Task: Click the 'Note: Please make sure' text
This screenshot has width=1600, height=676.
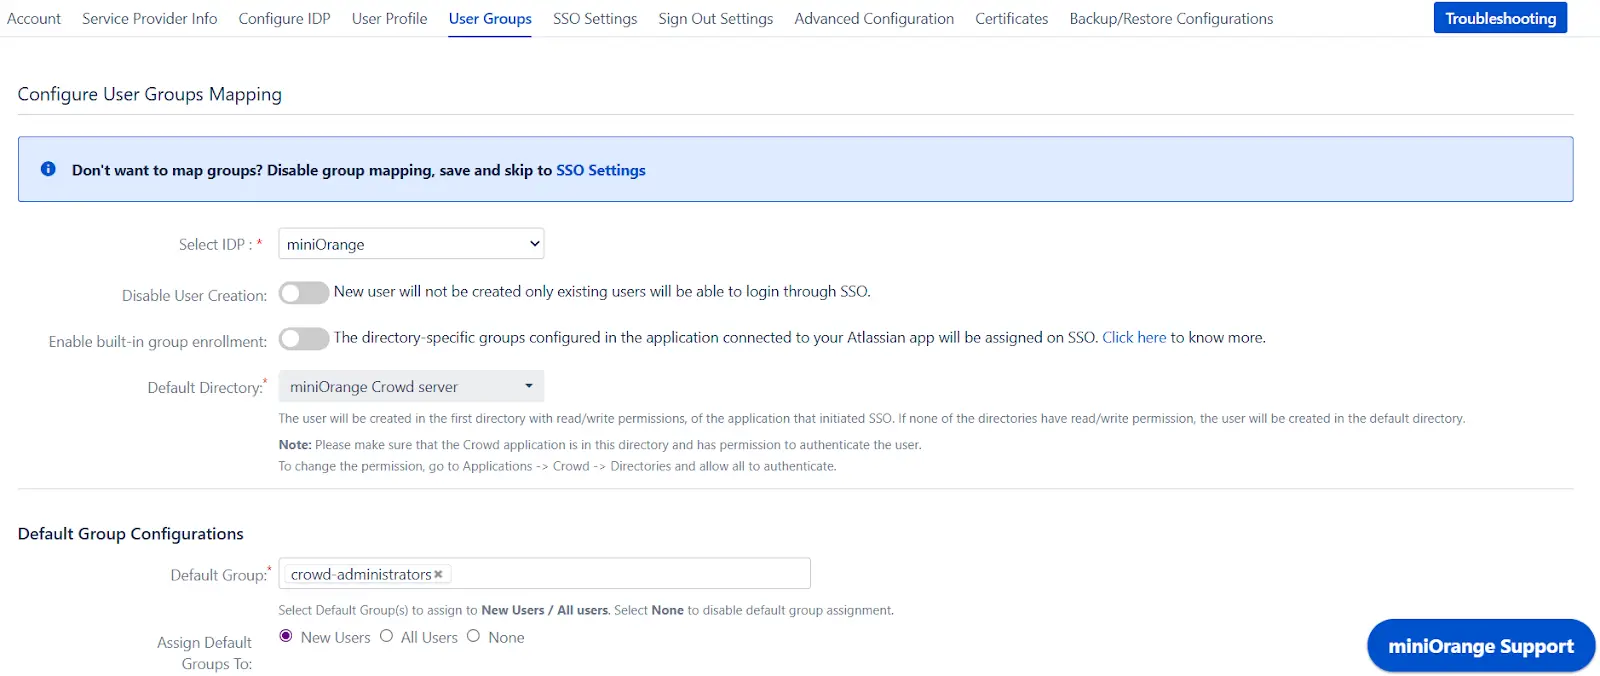Action: (600, 445)
